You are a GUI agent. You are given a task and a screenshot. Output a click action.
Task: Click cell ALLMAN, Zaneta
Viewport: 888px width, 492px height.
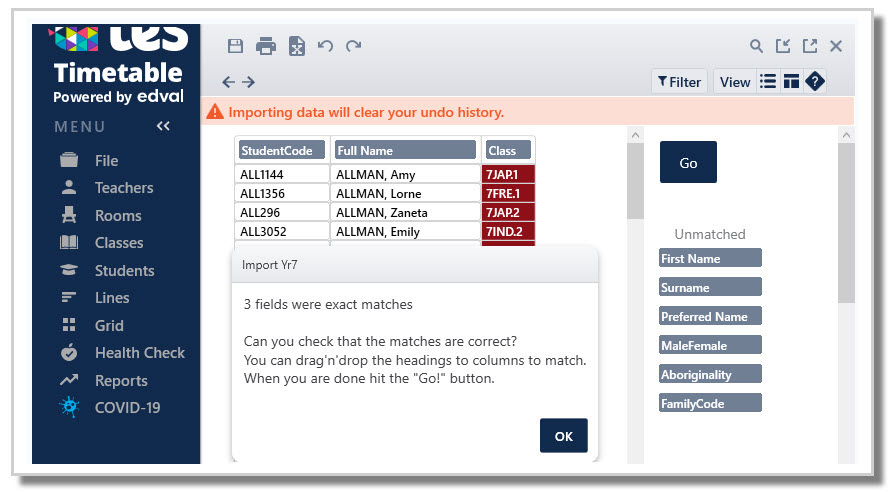pos(405,212)
